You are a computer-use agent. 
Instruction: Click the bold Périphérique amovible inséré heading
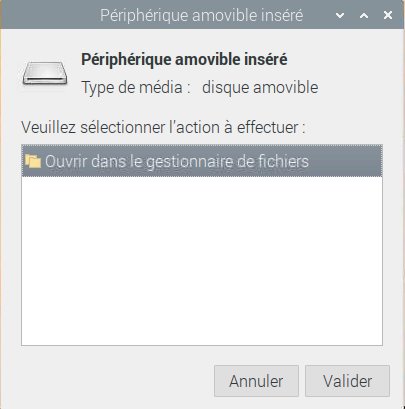coord(184,60)
